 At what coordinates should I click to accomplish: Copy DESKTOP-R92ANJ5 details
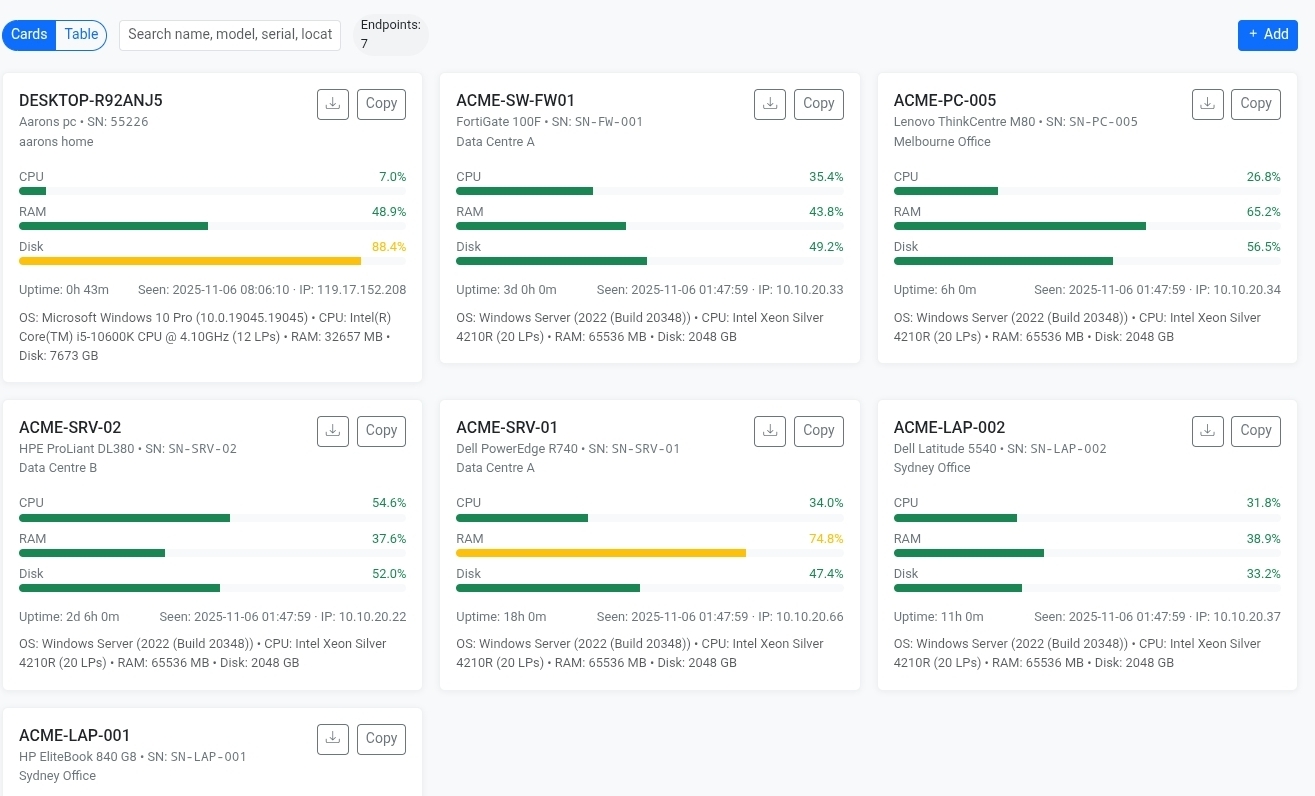tap(381, 104)
